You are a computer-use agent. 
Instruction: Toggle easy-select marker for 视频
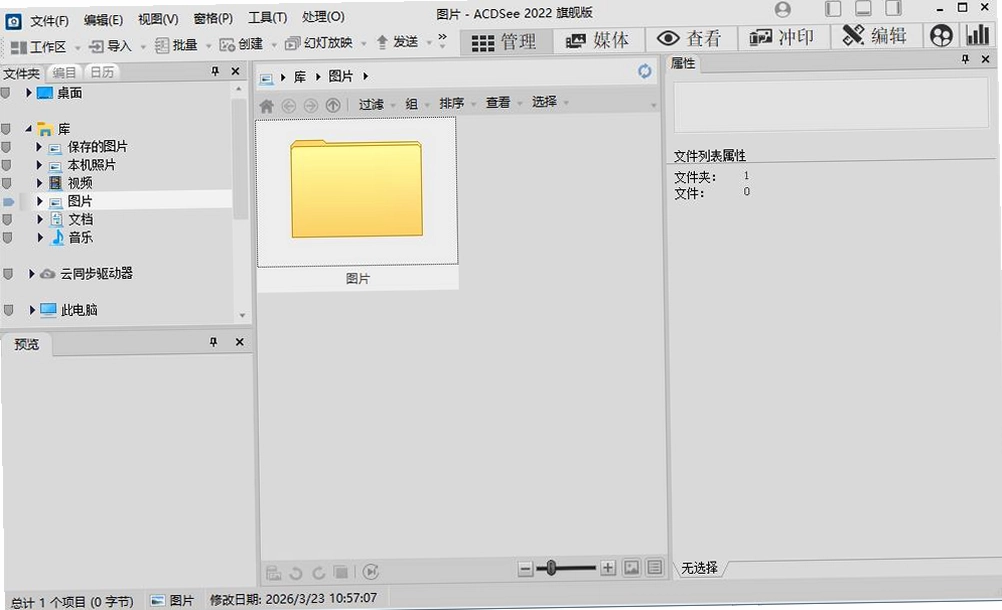click(7, 183)
